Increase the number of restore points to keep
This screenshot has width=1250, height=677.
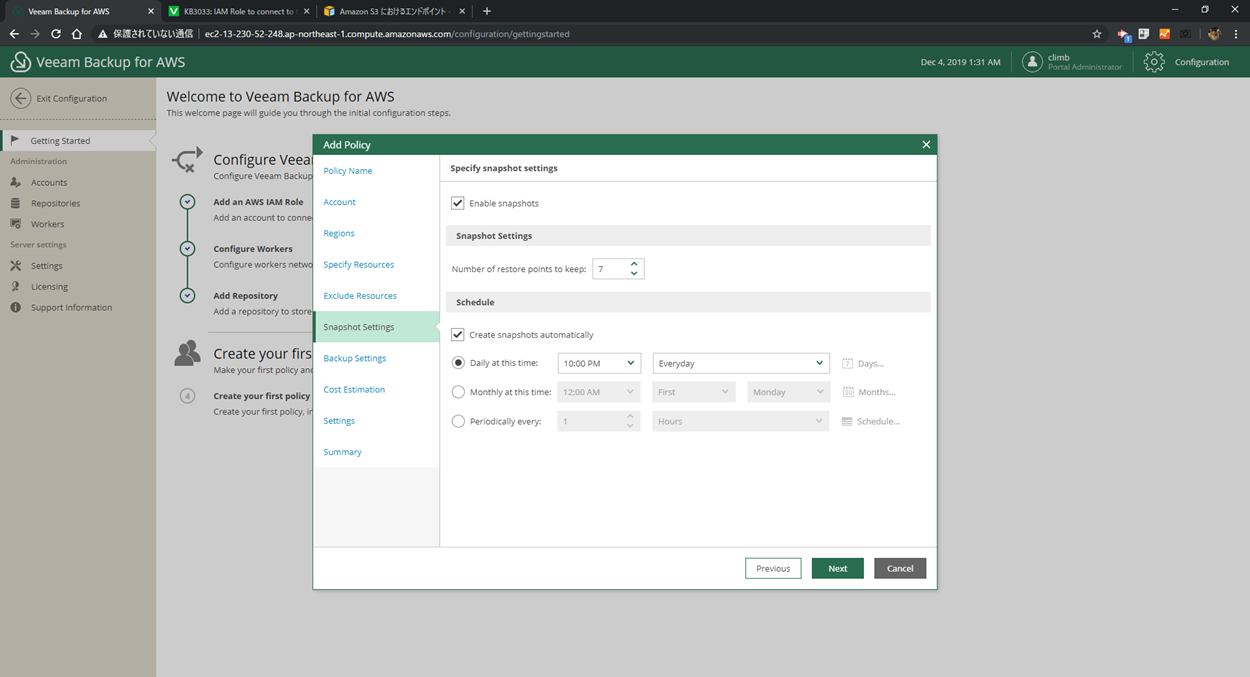[634, 264]
